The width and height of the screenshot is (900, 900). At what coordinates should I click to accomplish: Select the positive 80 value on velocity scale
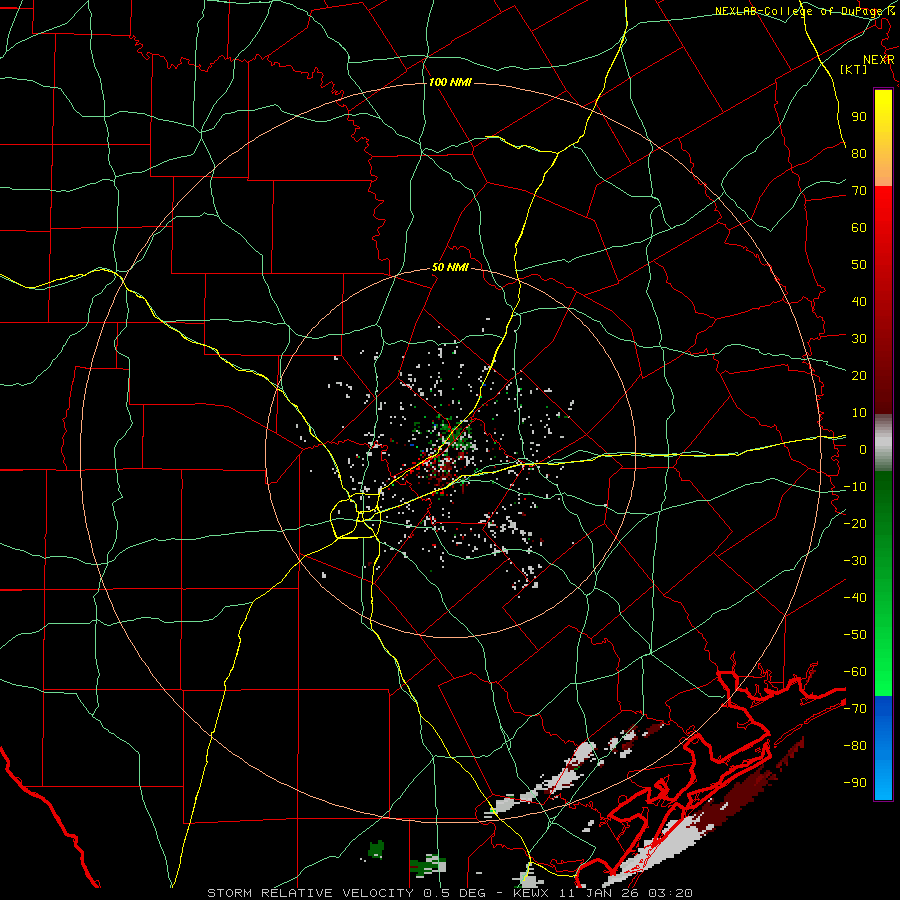point(859,153)
